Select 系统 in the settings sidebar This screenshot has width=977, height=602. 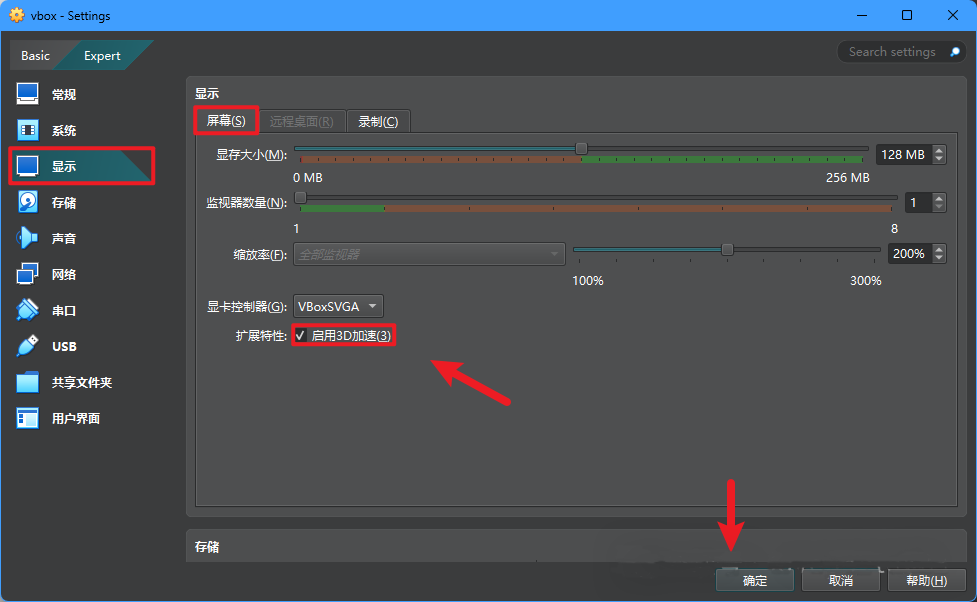click(64, 131)
